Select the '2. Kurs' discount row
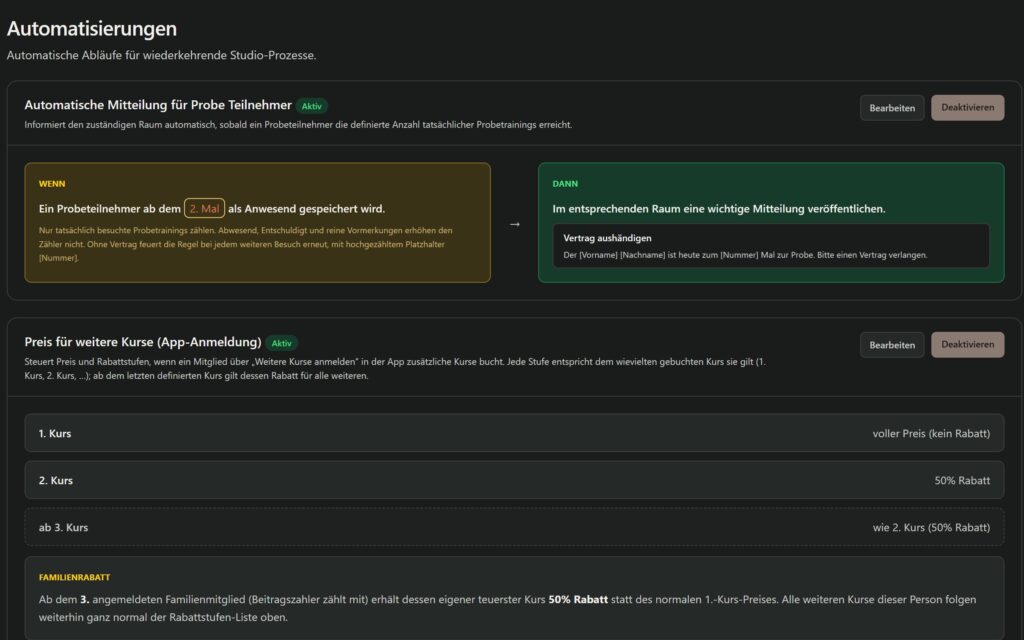The width and height of the screenshot is (1024, 640). (x=514, y=480)
